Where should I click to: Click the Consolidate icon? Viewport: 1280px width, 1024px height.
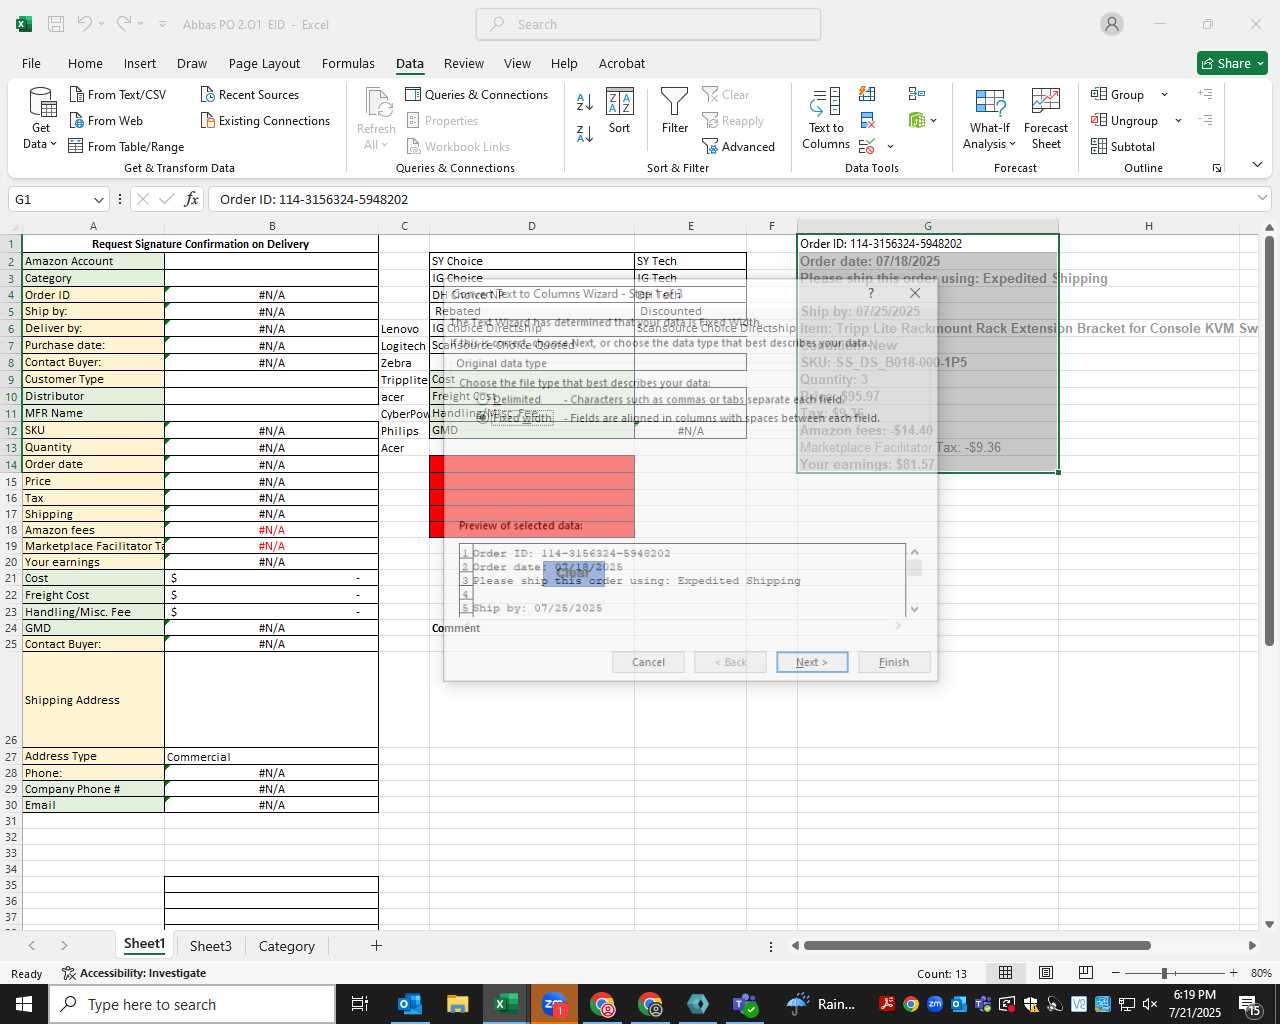pos(917,94)
